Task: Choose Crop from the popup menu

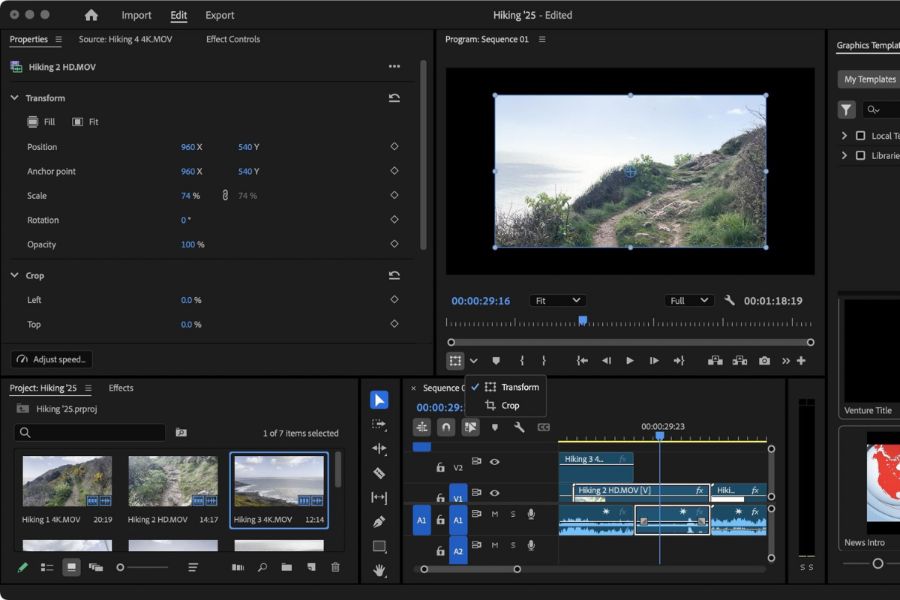Action: 510,405
